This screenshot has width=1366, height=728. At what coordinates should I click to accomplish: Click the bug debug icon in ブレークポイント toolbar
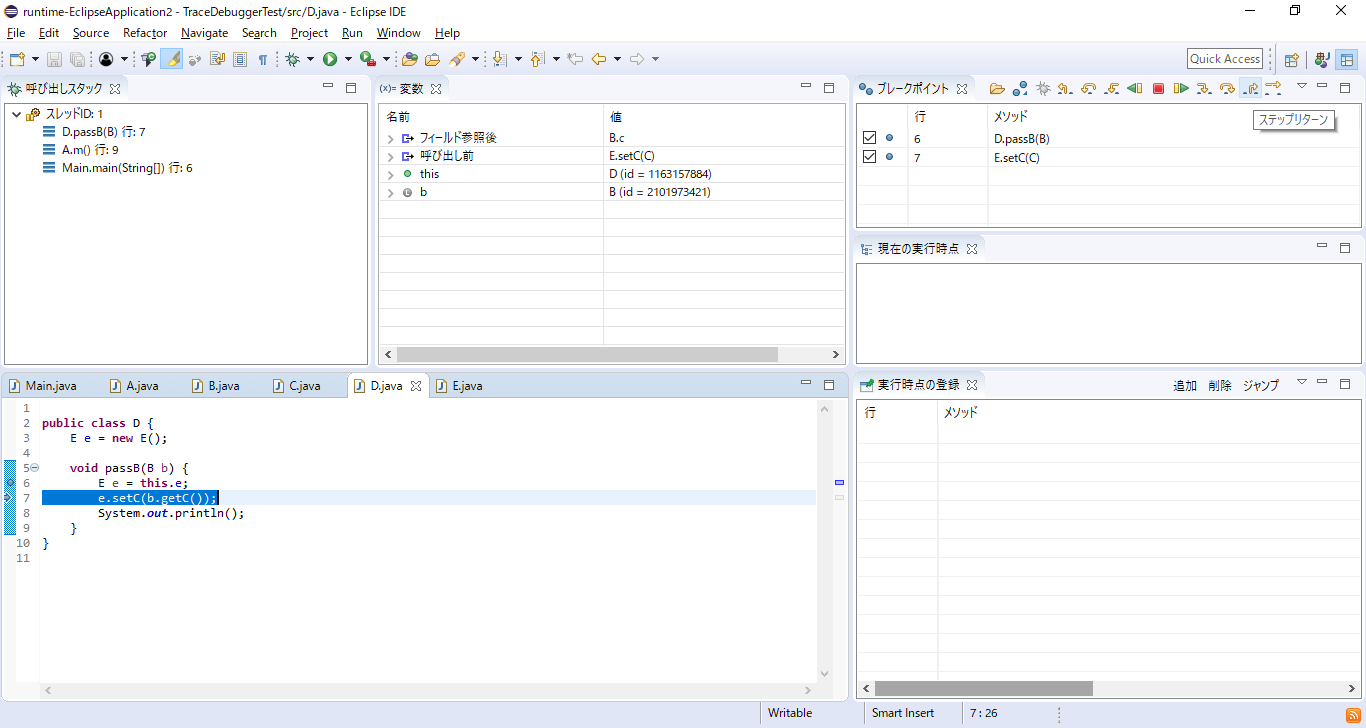[x=1043, y=88]
